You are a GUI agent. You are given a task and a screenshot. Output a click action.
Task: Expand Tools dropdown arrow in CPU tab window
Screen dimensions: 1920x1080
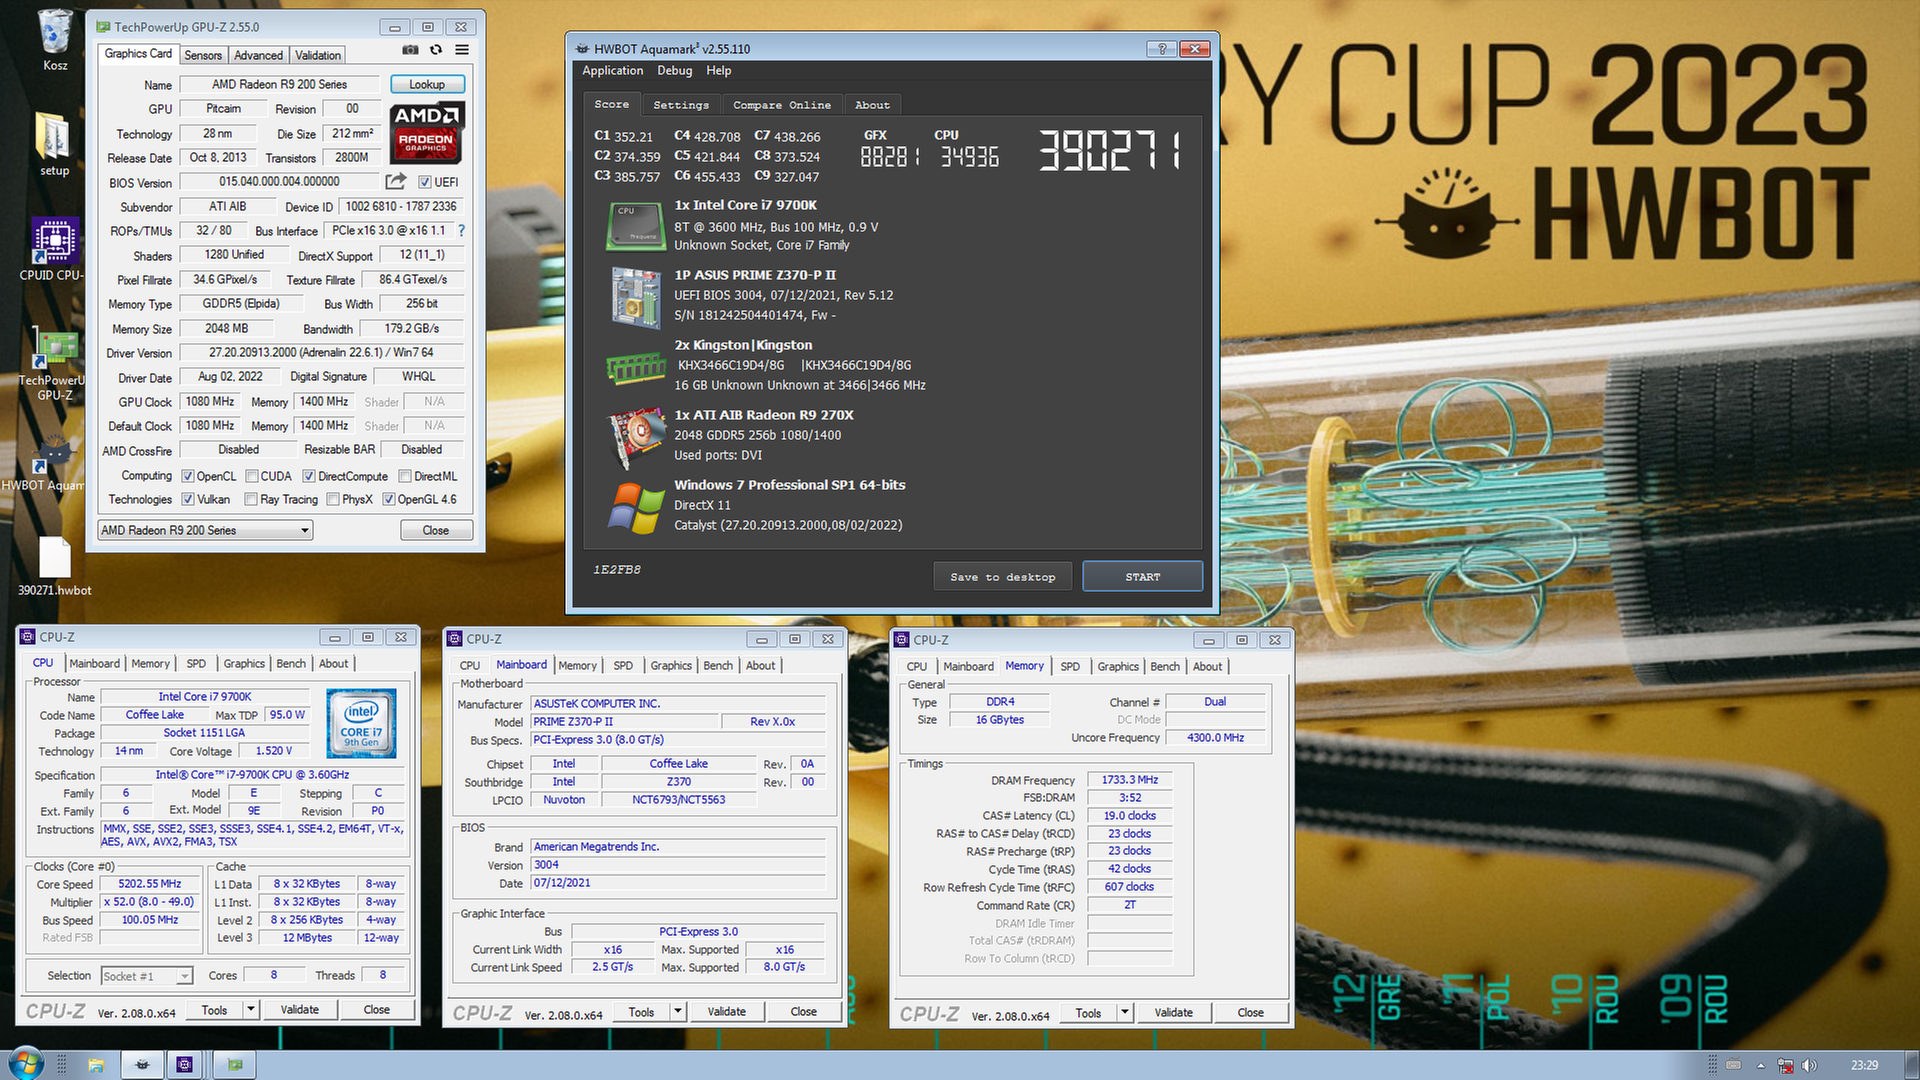click(251, 1010)
